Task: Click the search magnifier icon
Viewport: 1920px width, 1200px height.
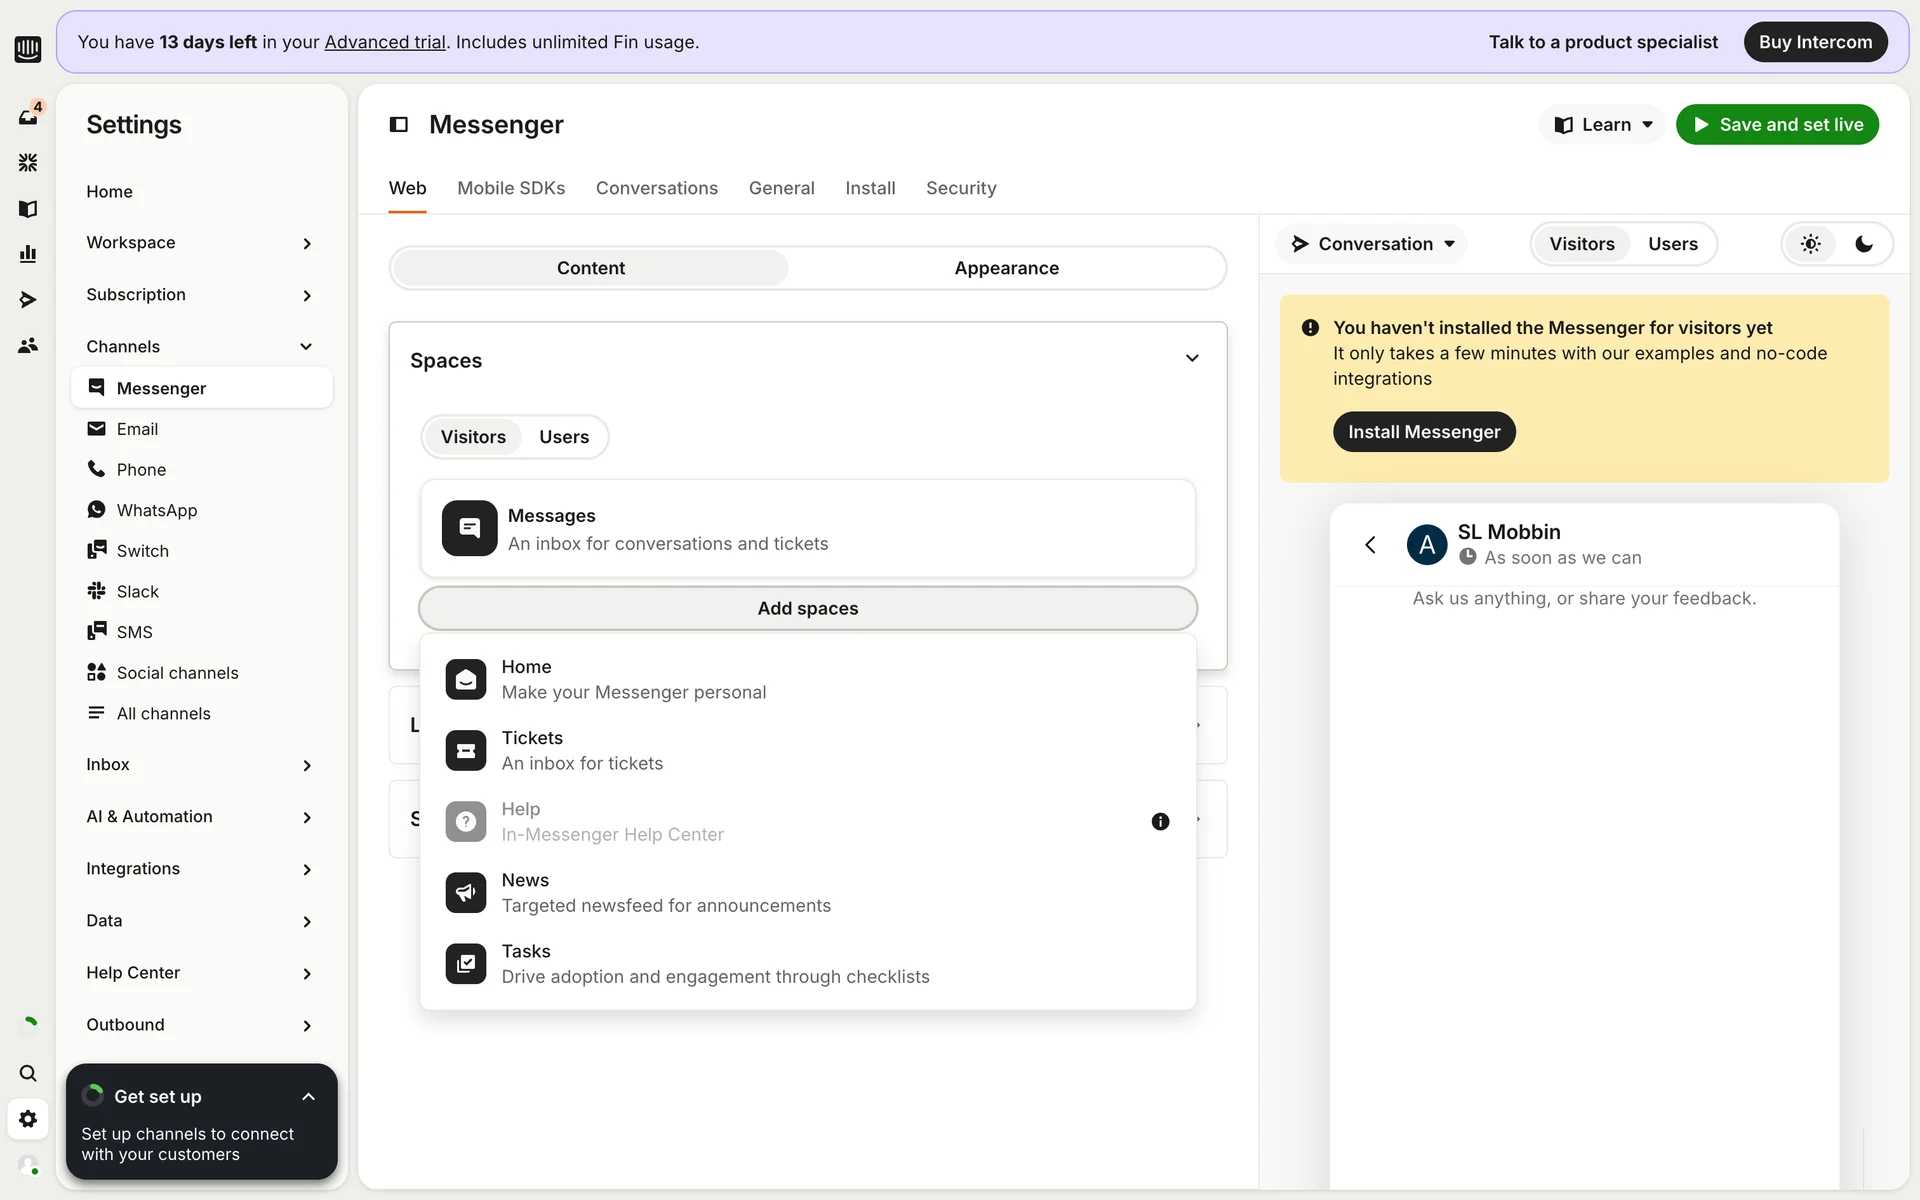Action: click(28, 1073)
